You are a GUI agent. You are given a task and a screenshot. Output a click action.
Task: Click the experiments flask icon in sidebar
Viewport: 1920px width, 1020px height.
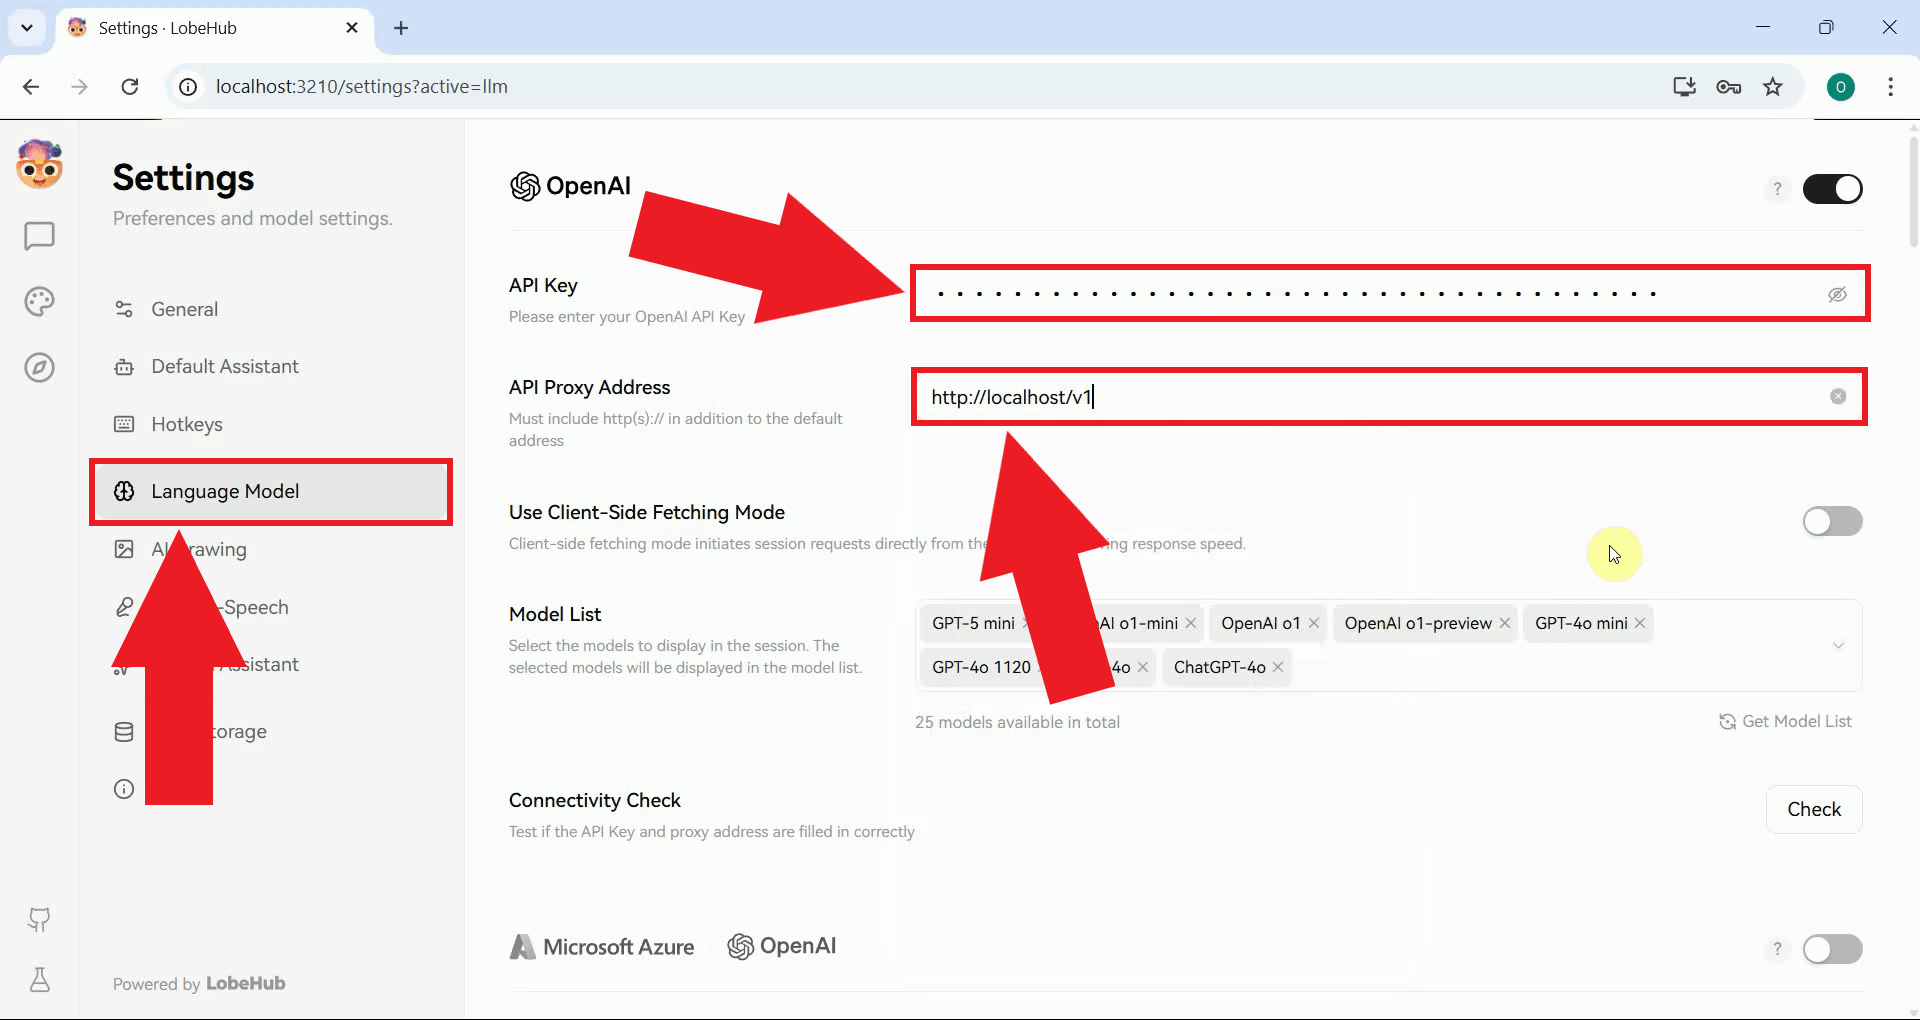pos(38,981)
